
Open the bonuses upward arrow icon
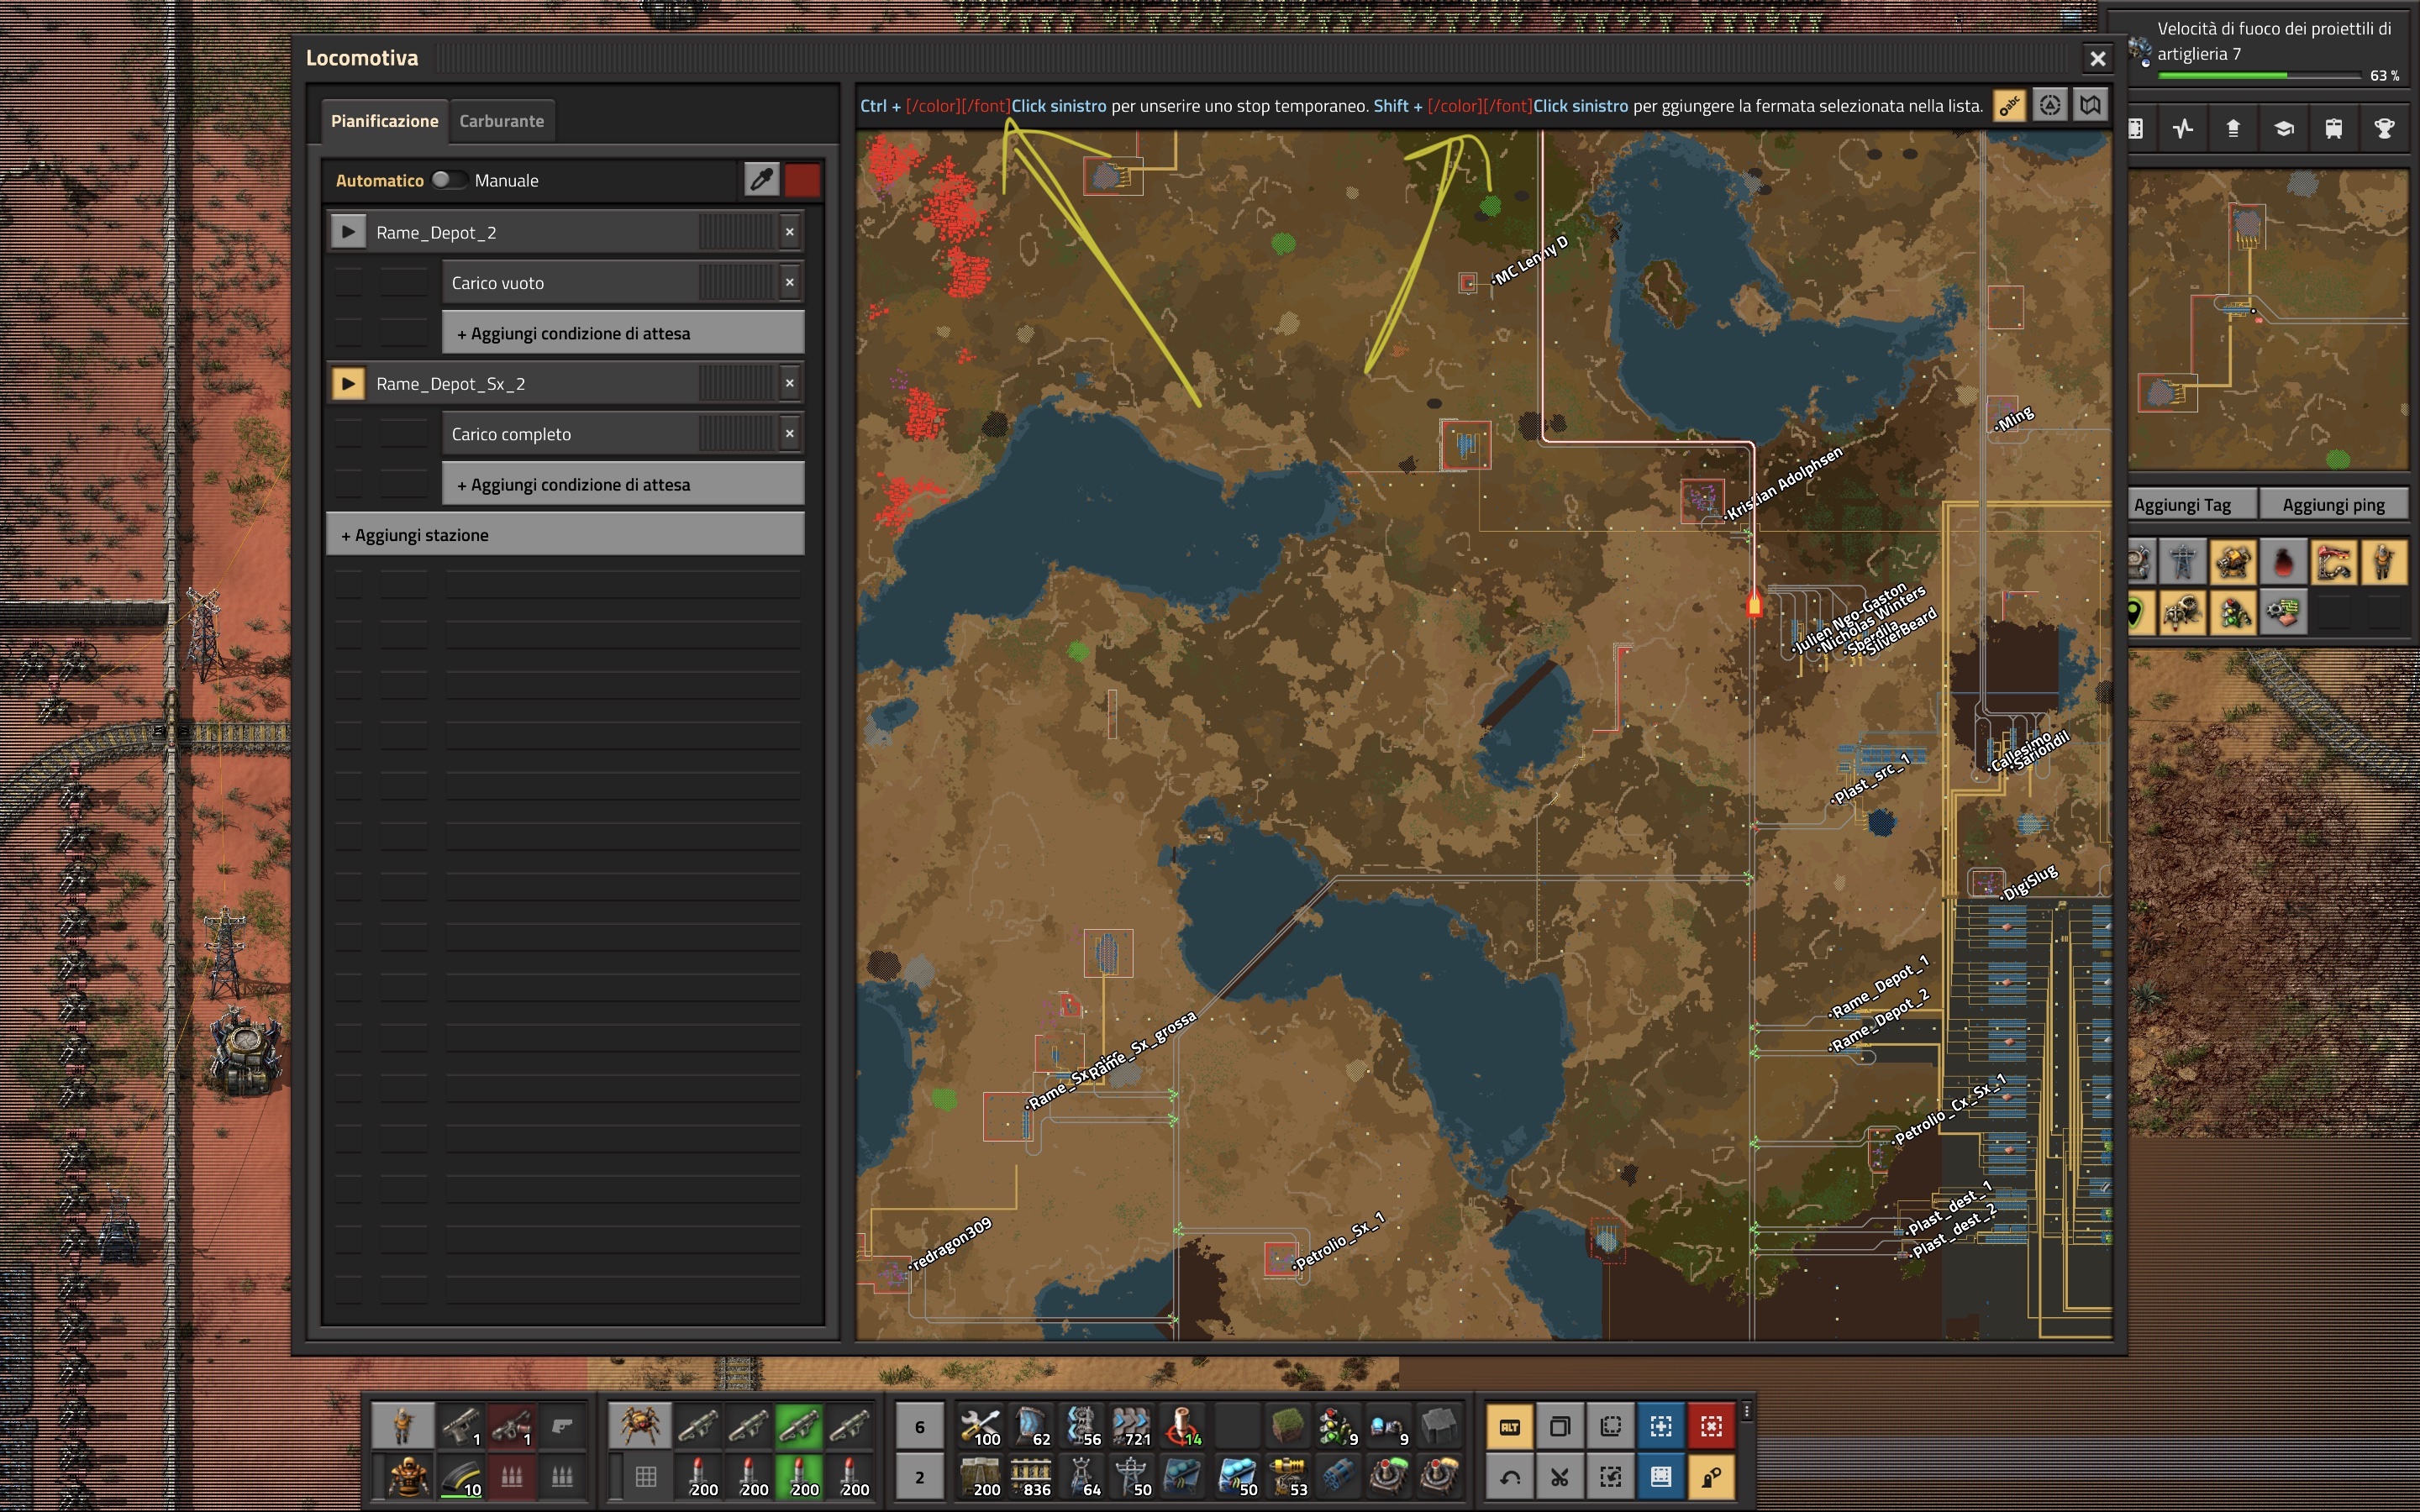(x=2233, y=128)
